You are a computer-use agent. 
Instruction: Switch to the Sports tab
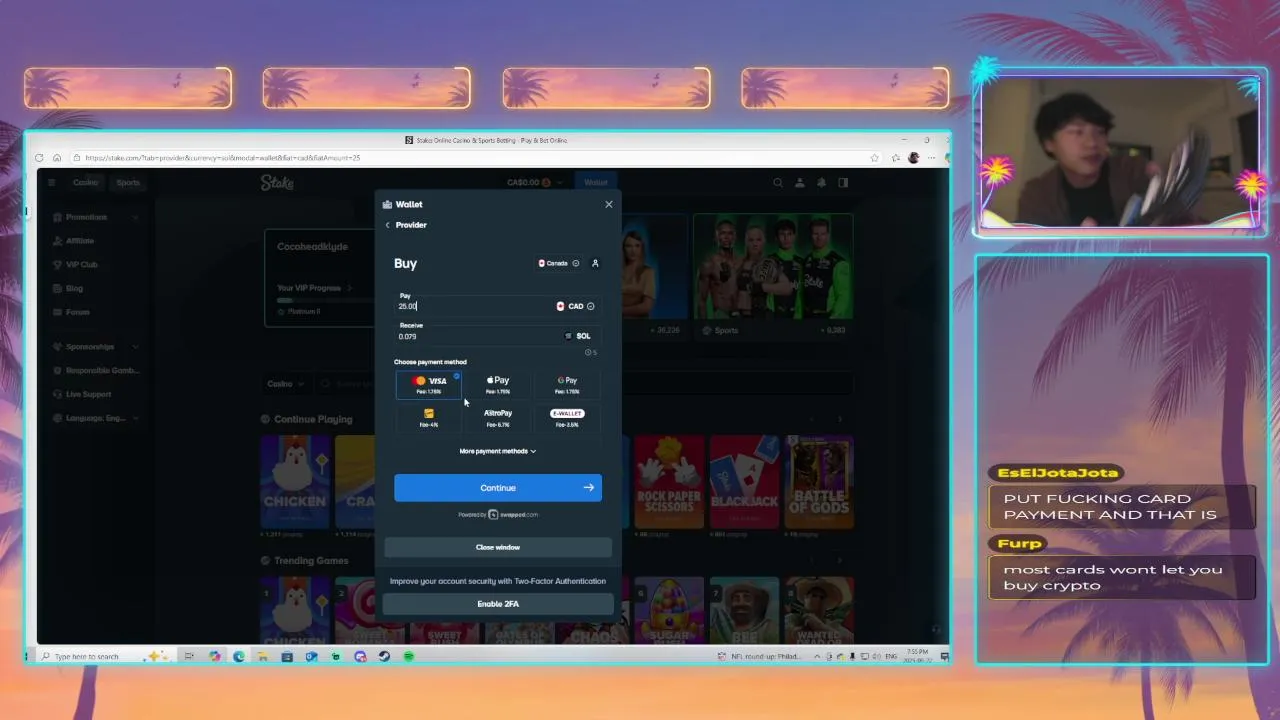(x=128, y=183)
